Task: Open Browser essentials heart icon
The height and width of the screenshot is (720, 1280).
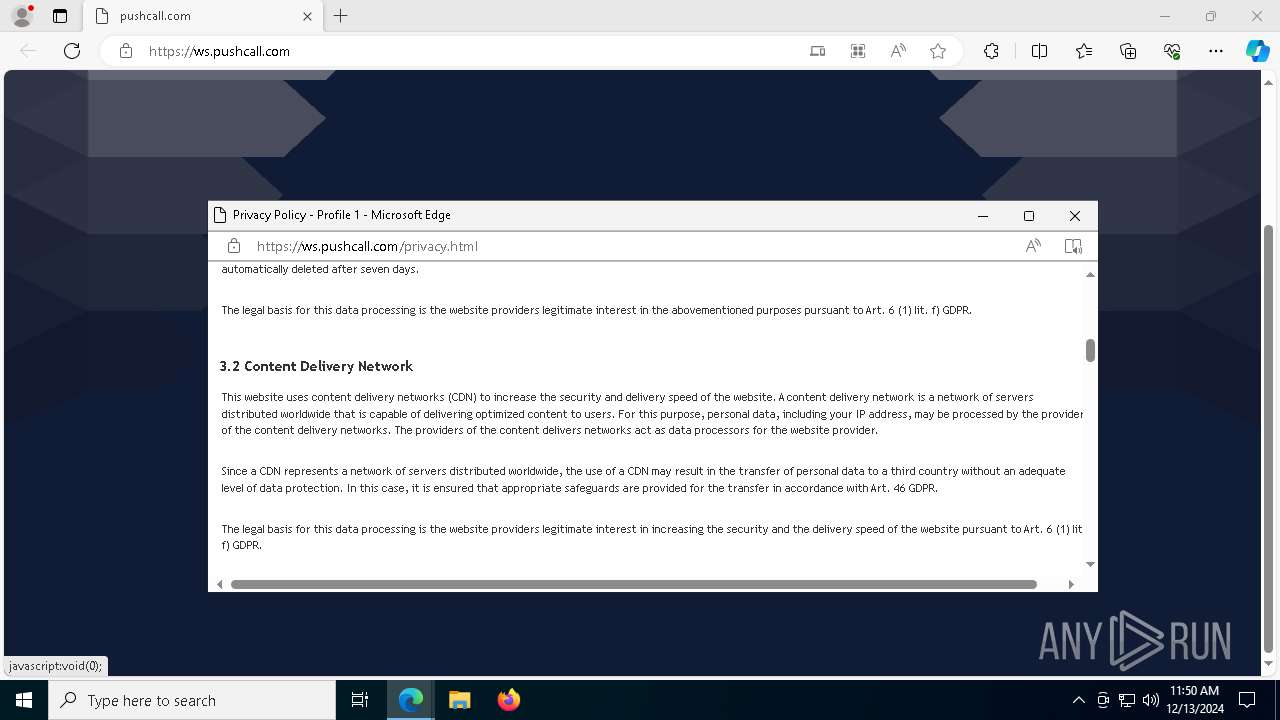Action: pyautogui.click(x=1172, y=51)
